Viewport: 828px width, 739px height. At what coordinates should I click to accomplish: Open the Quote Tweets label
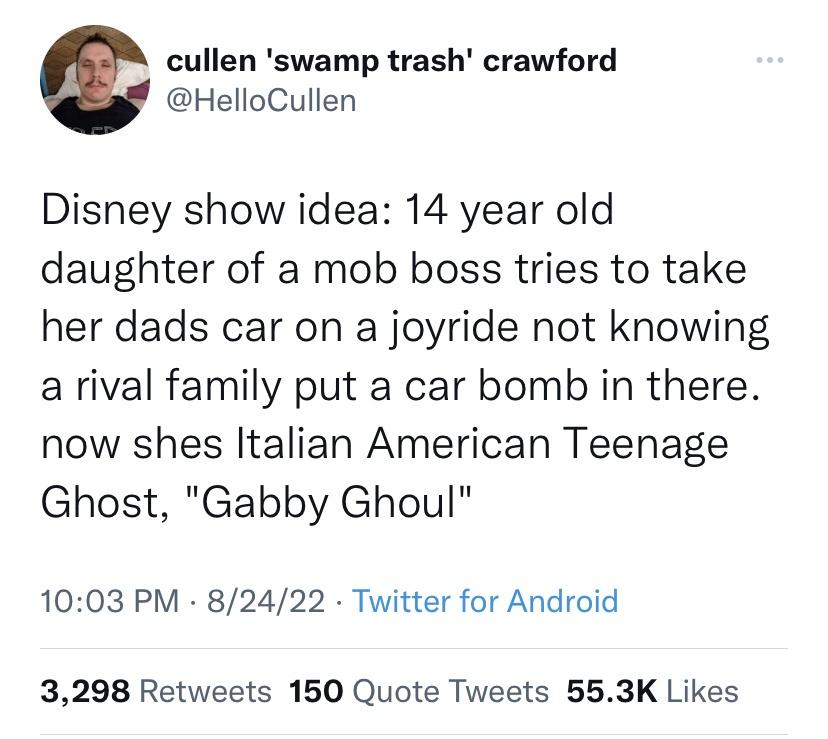[x=450, y=691]
